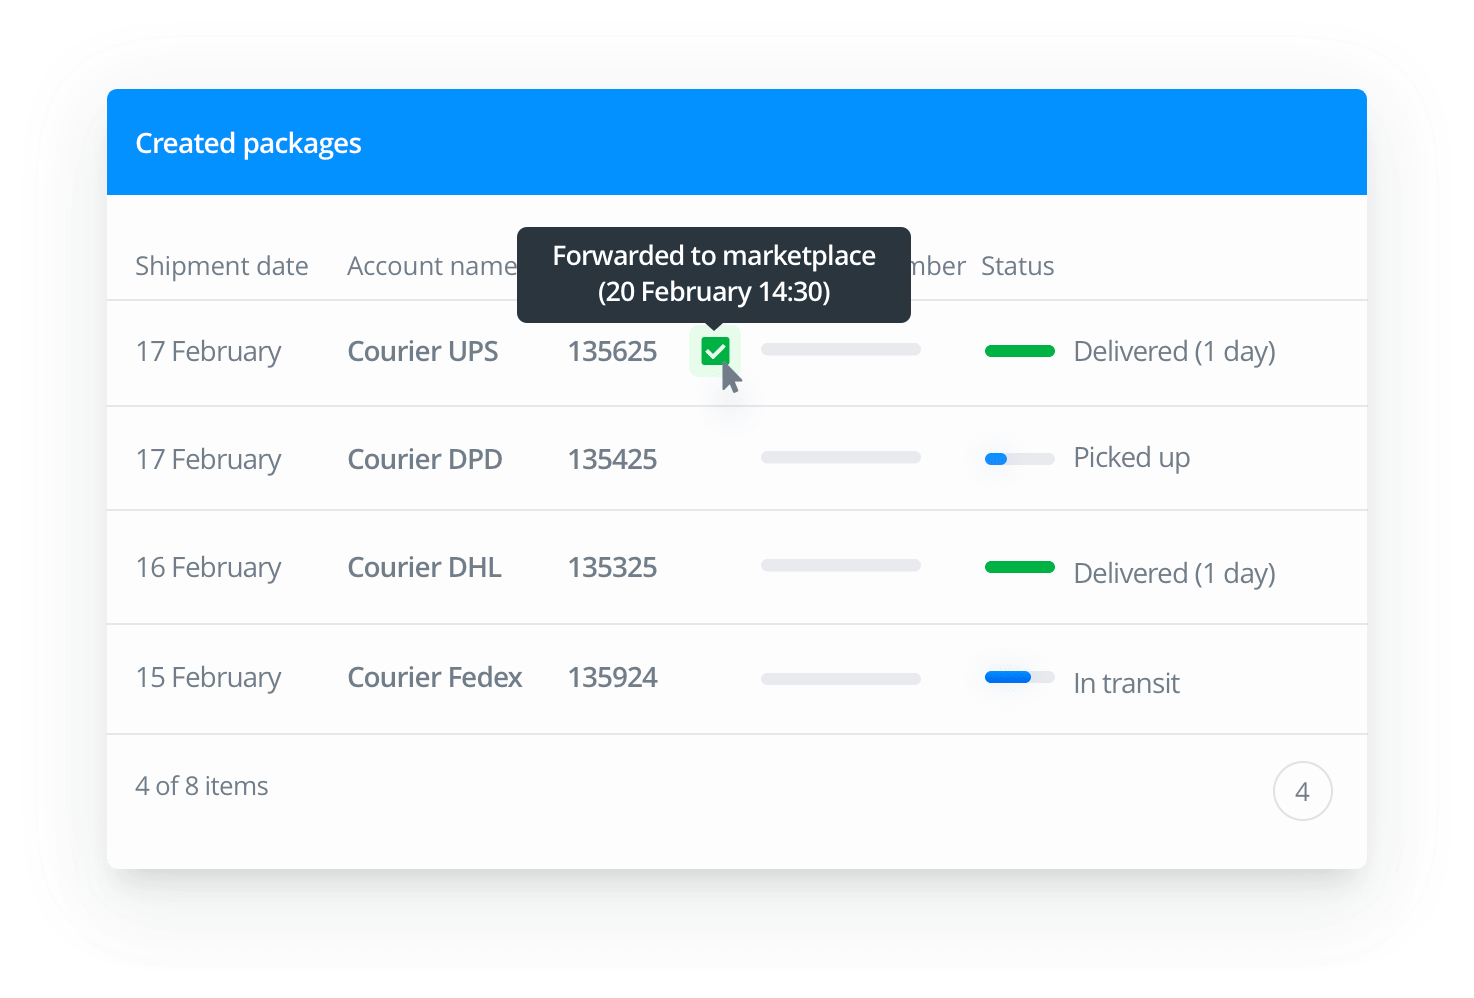Open the Courier DPD account link
1474x998 pixels.
(424, 460)
